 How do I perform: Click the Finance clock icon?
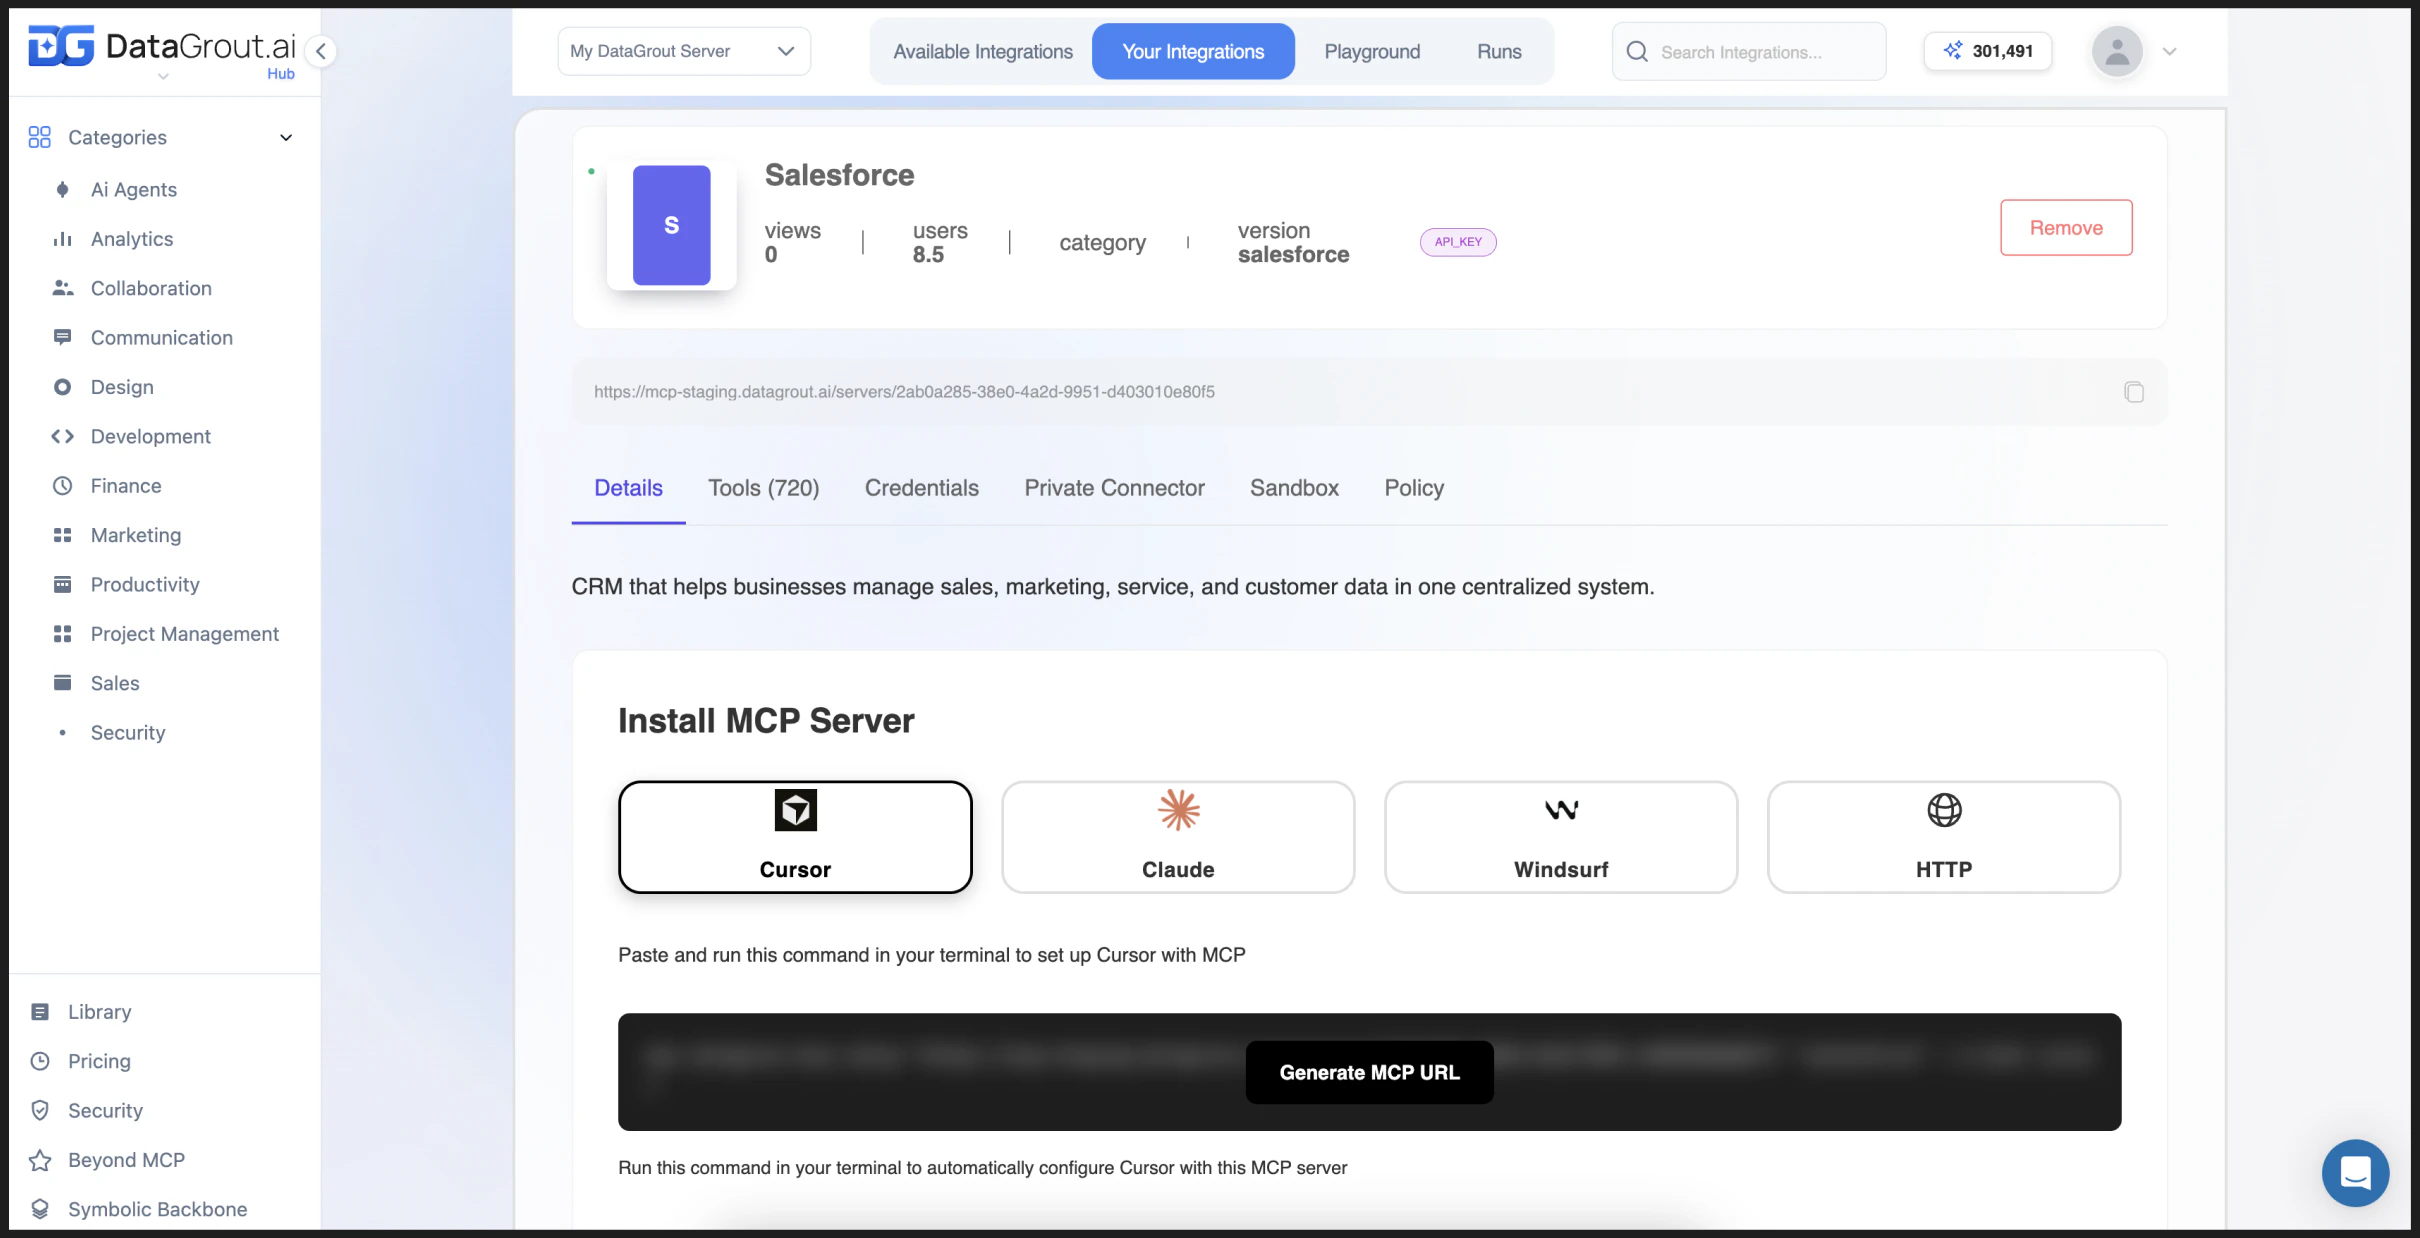click(62, 485)
